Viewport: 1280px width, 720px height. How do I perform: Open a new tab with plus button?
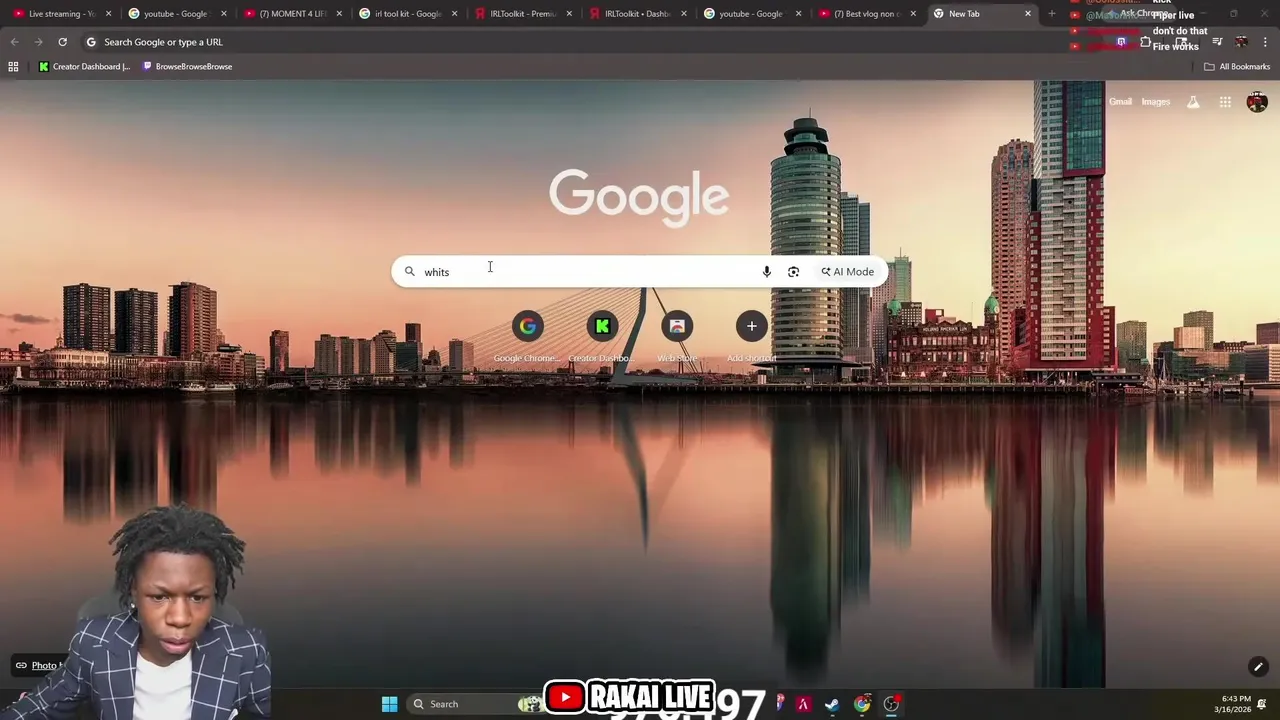1051,14
